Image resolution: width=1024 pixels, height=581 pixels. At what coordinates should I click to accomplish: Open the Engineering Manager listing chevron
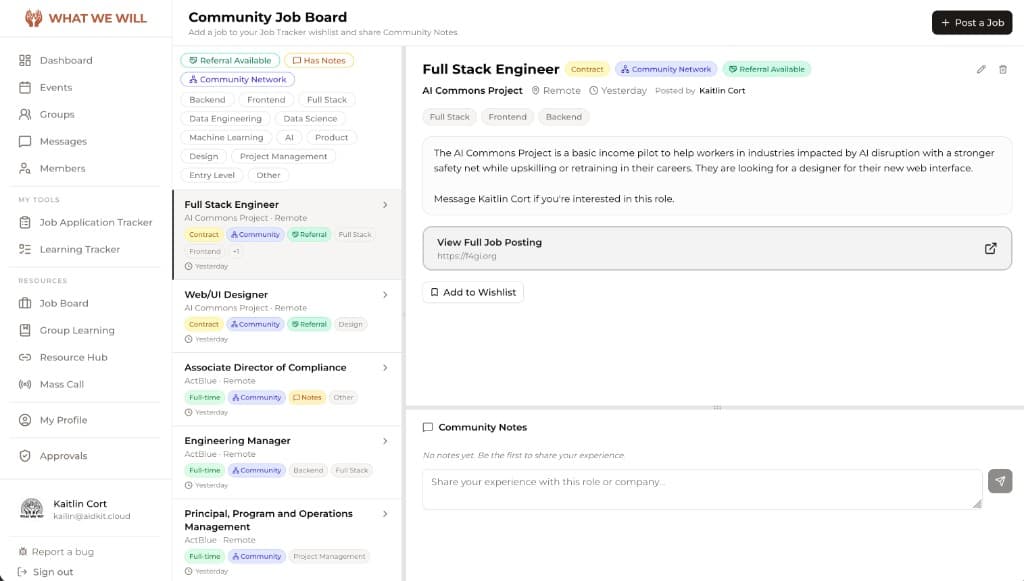pos(385,441)
